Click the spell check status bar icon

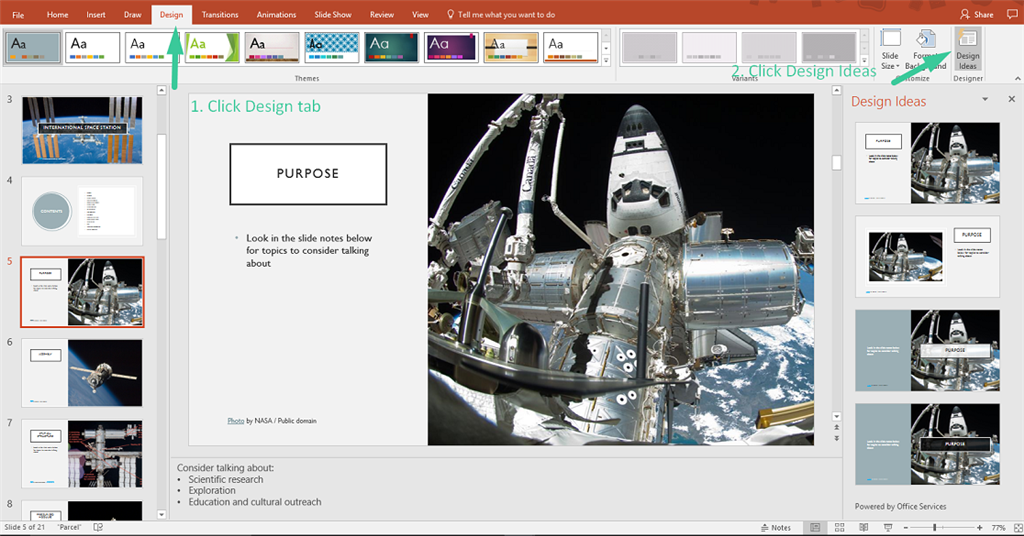click(x=98, y=527)
